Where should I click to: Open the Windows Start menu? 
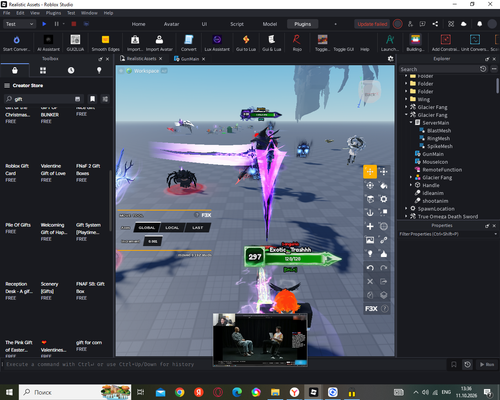tap(9, 392)
